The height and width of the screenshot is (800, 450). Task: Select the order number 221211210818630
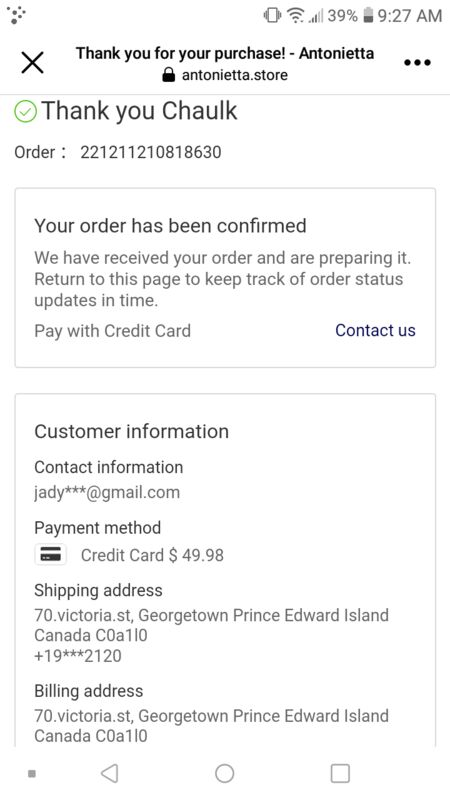coord(151,152)
